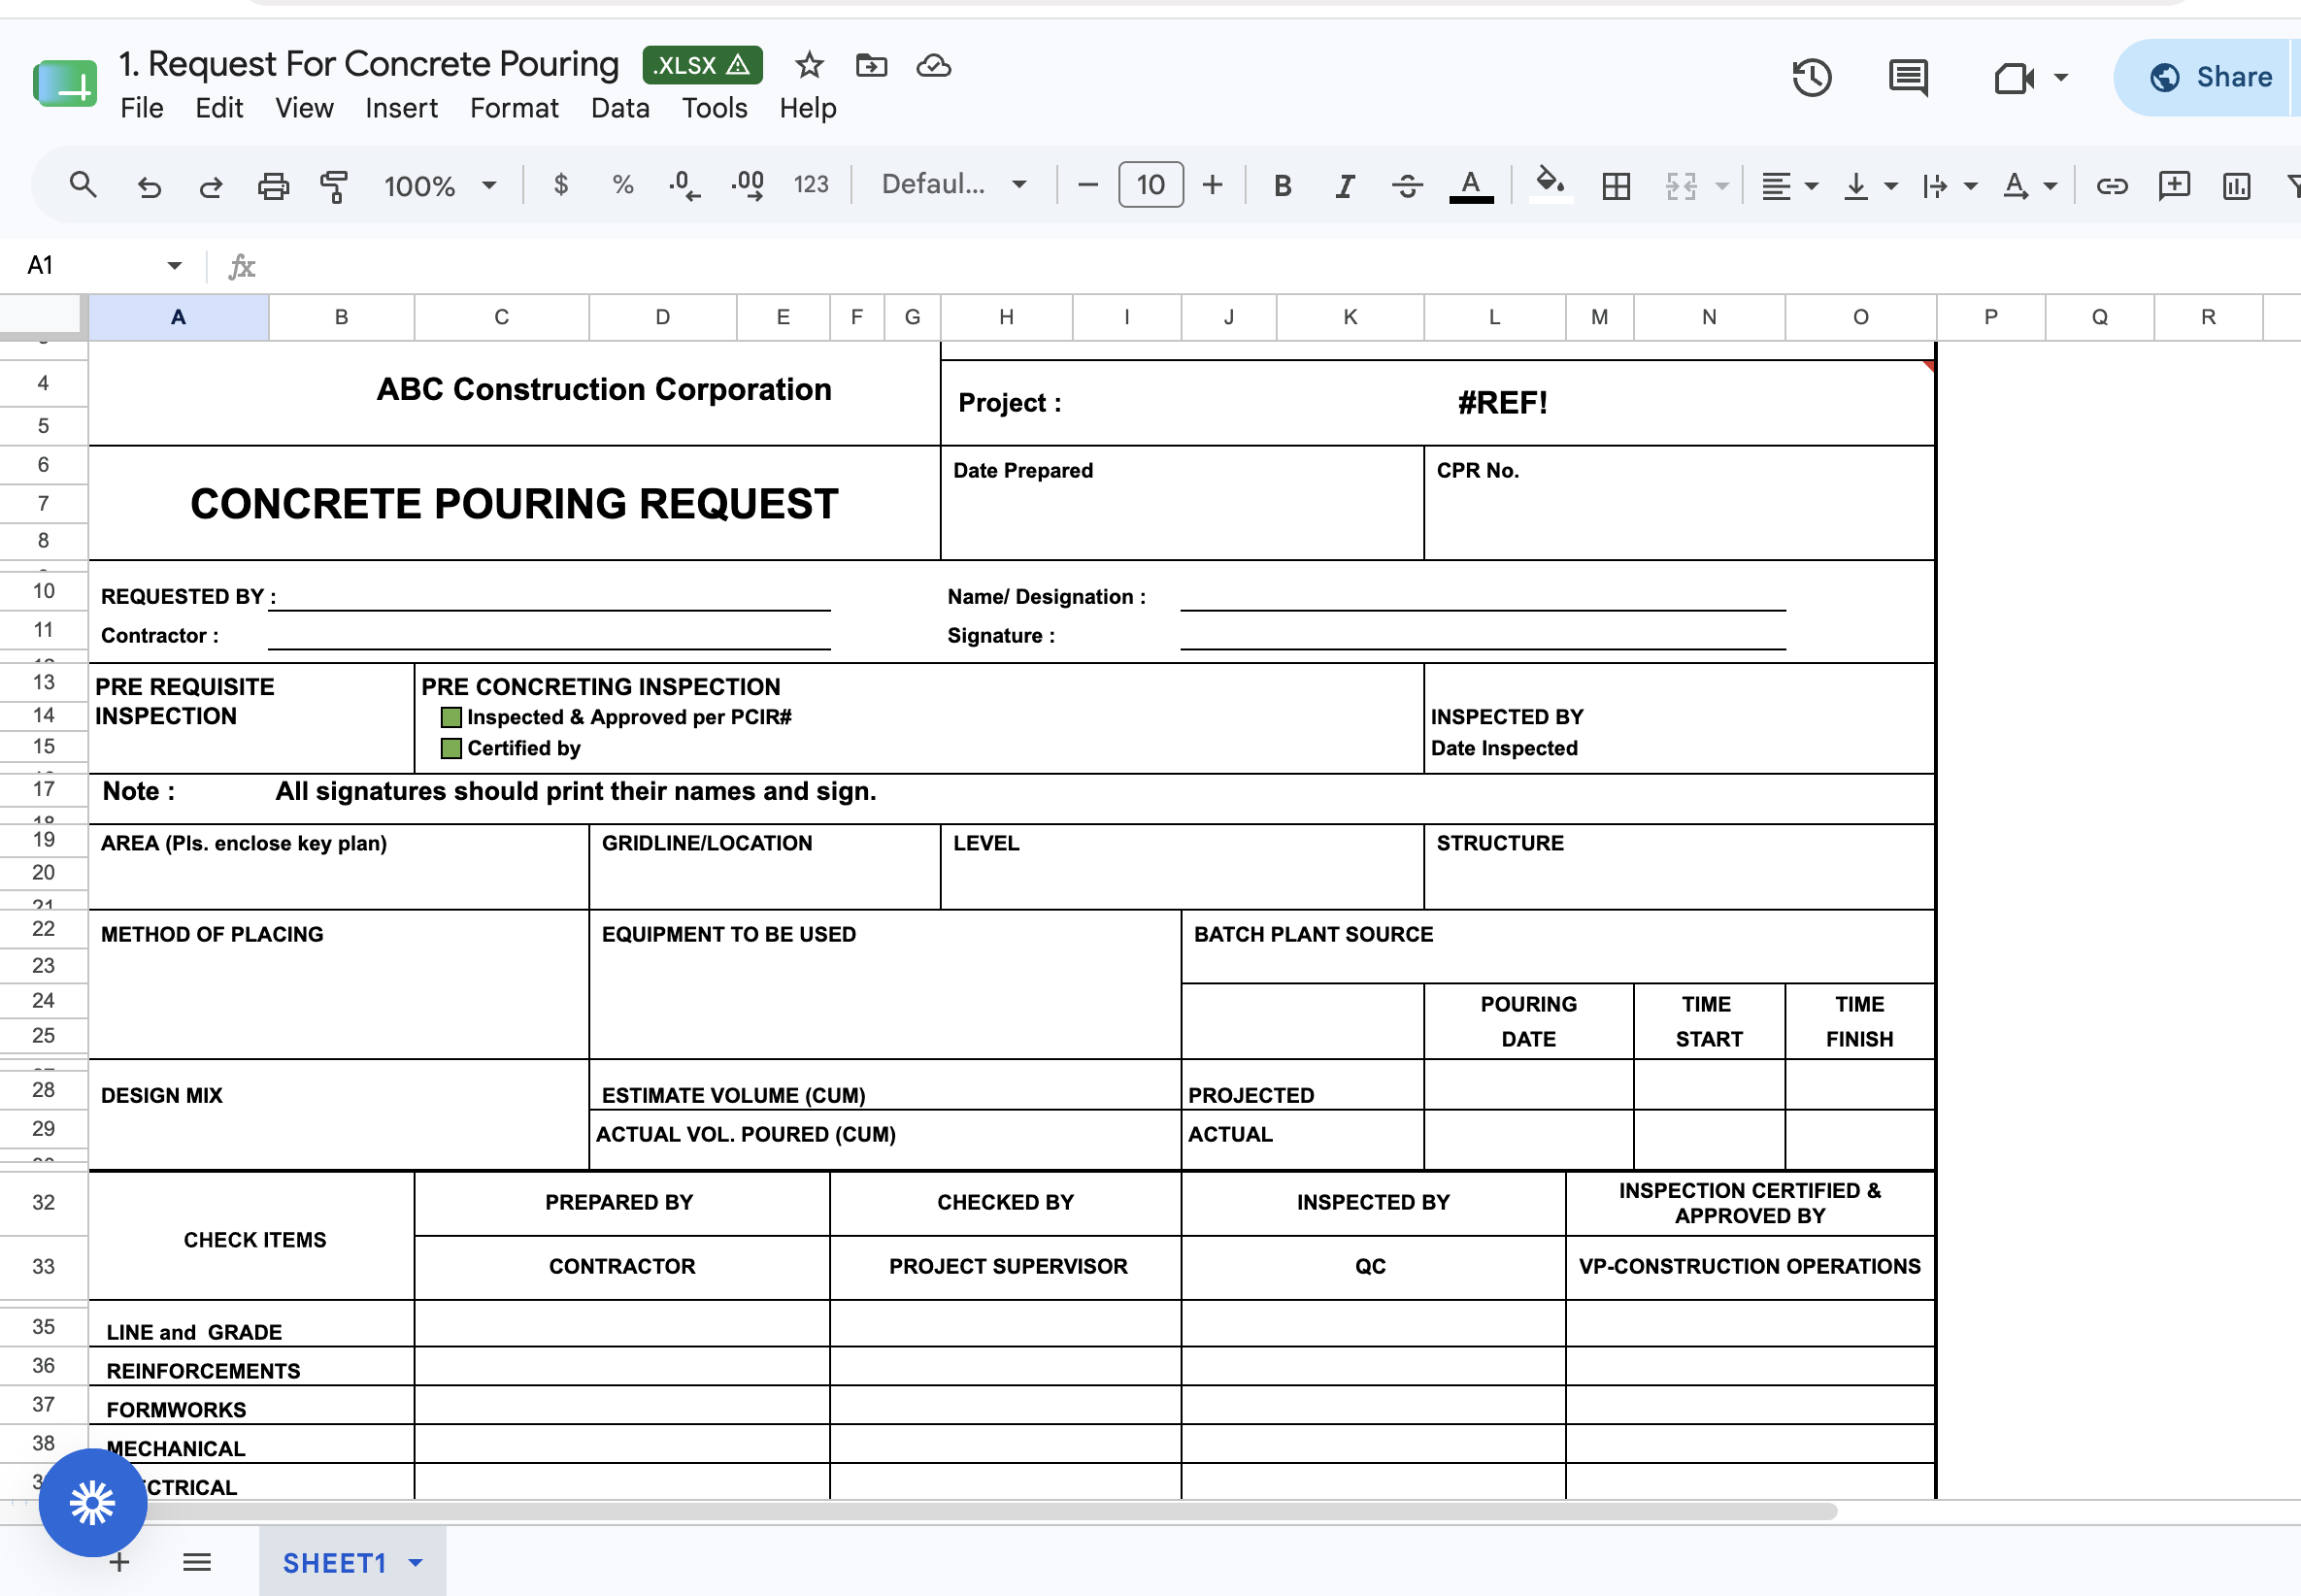Screen dimensions: 2301x1596
Task: Decrease font size with minus button
Action: pos(1088,185)
